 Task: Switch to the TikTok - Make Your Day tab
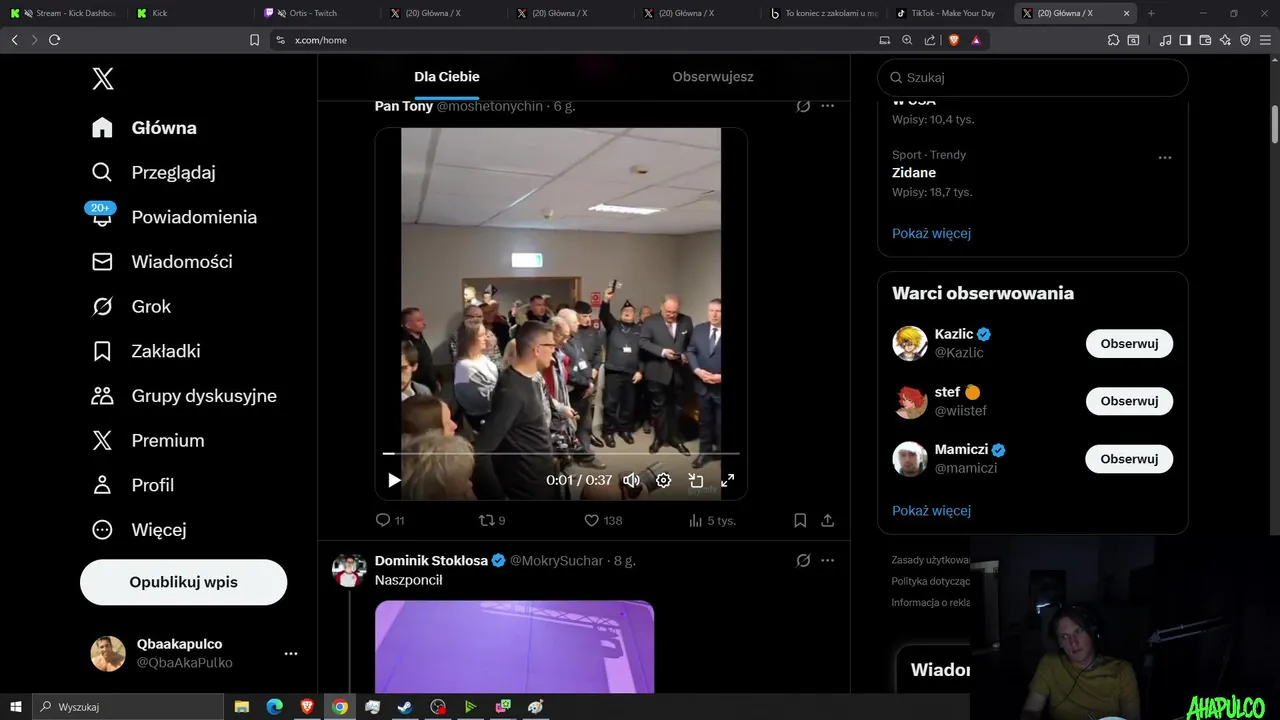click(x=947, y=13)
